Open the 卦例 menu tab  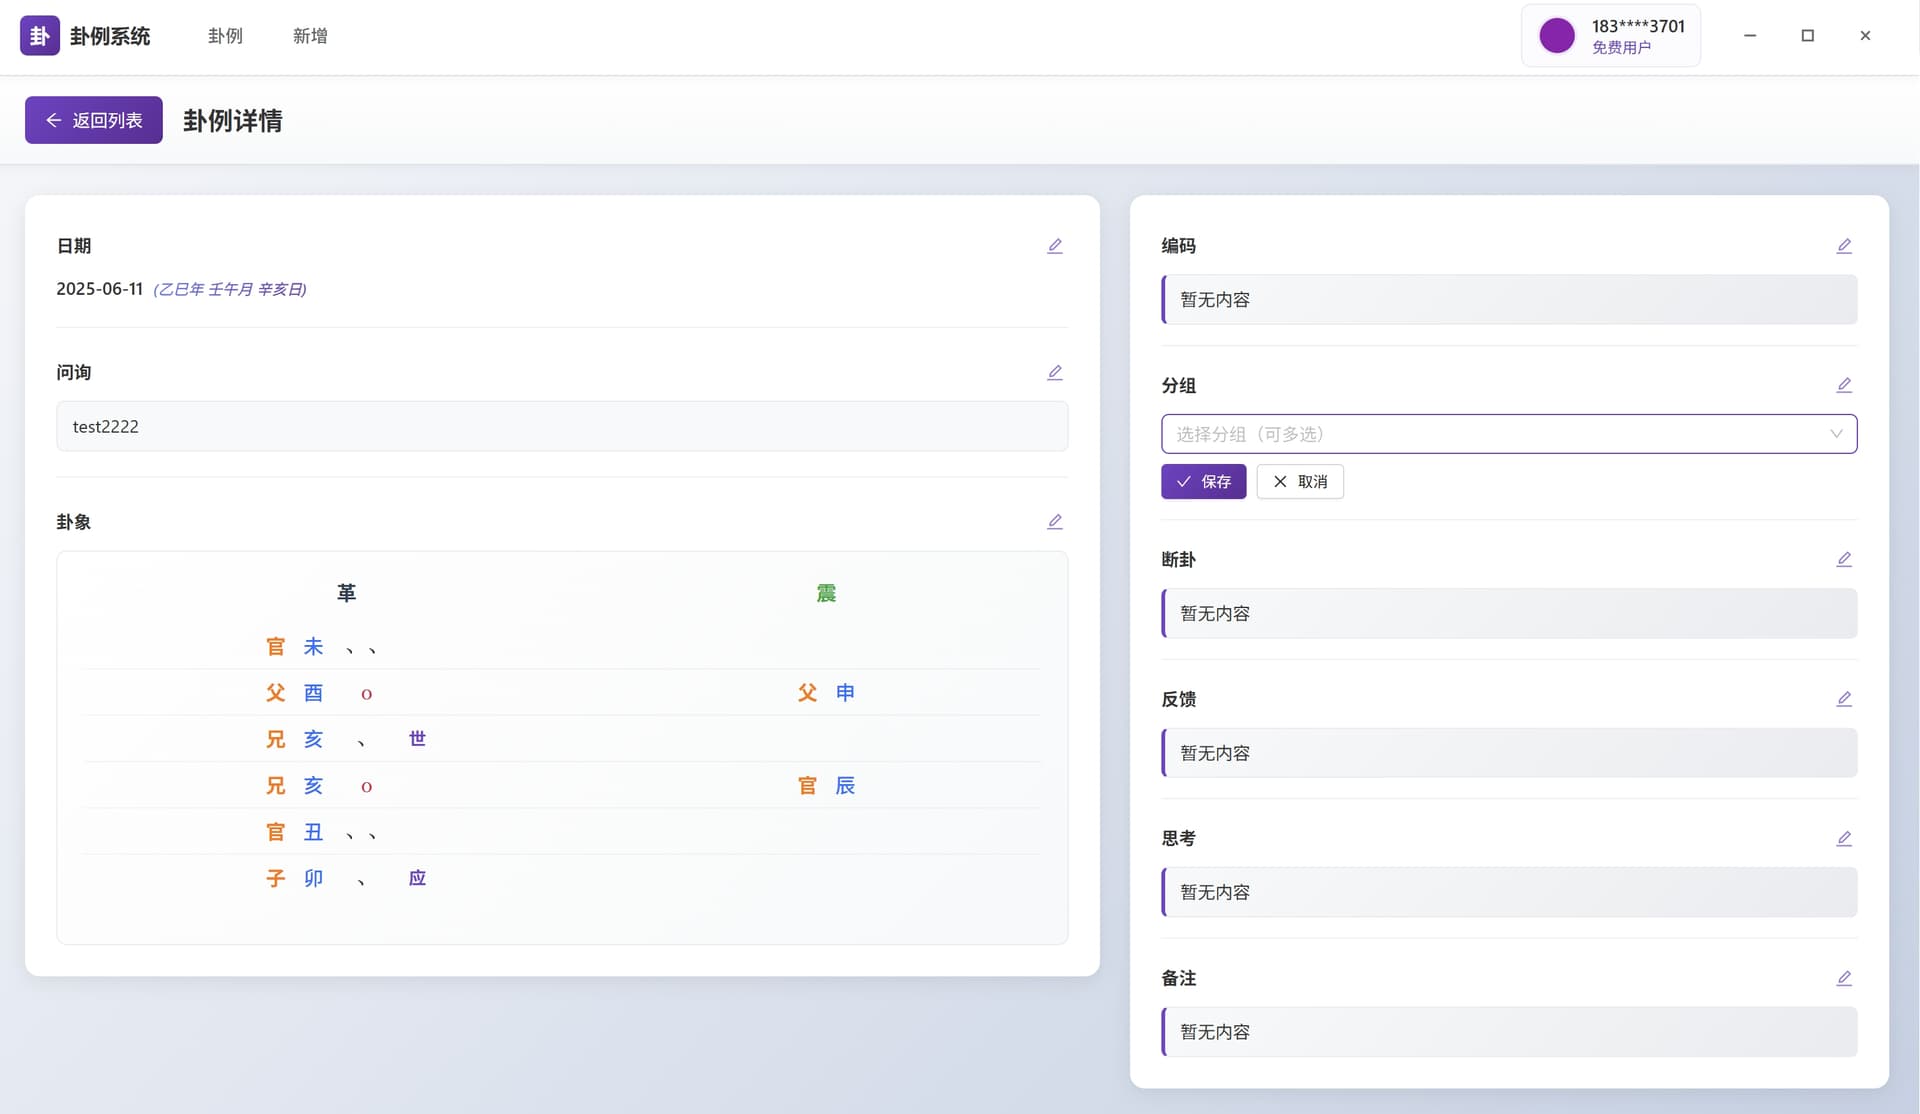(x=225, y=36)
